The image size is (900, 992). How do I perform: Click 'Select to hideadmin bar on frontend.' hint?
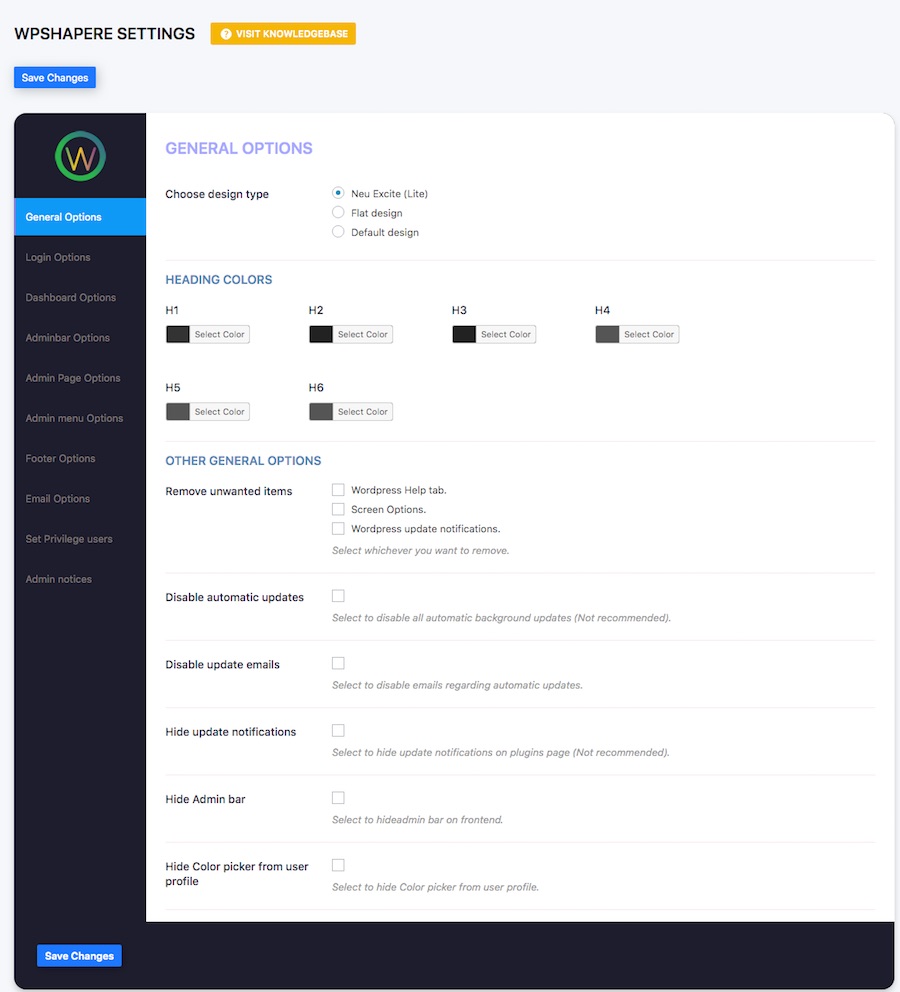417,820
